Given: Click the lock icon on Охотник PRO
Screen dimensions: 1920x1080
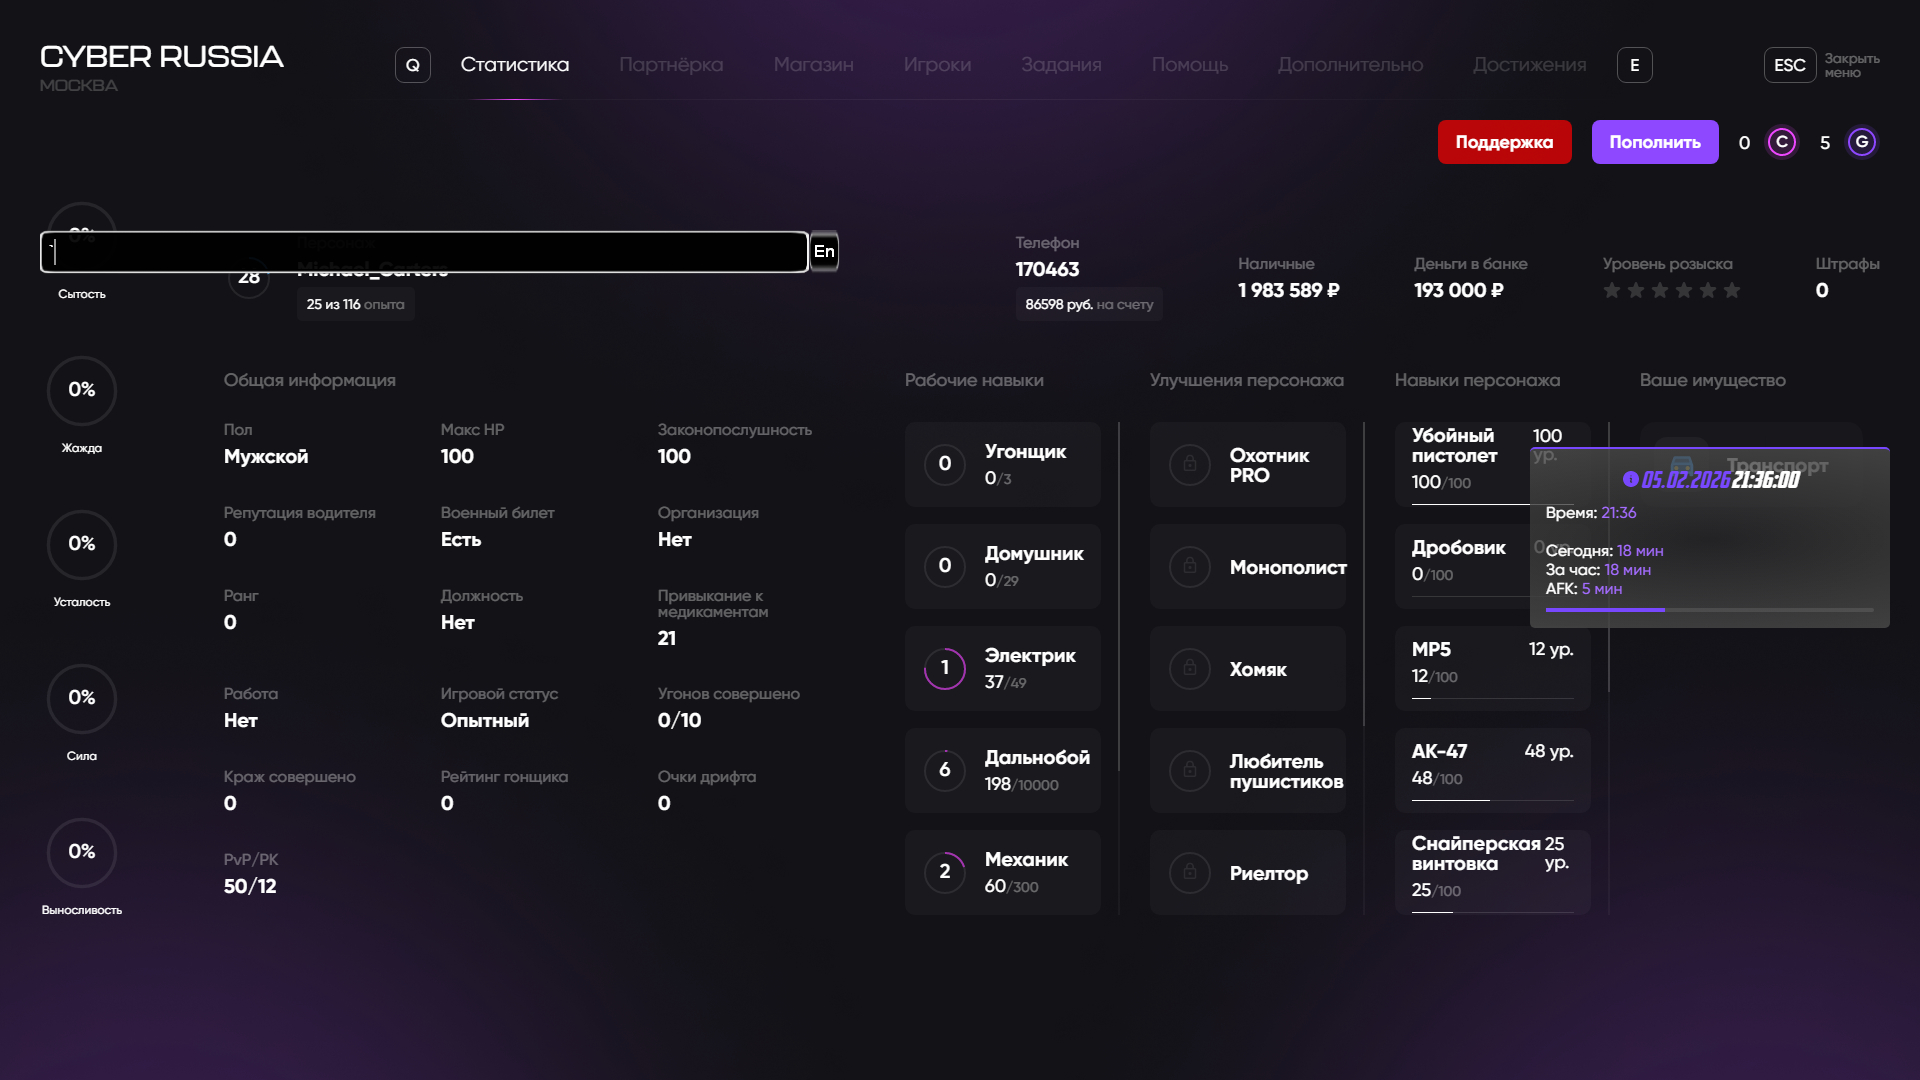Looking at the screenshot, I should (1190, 465).
